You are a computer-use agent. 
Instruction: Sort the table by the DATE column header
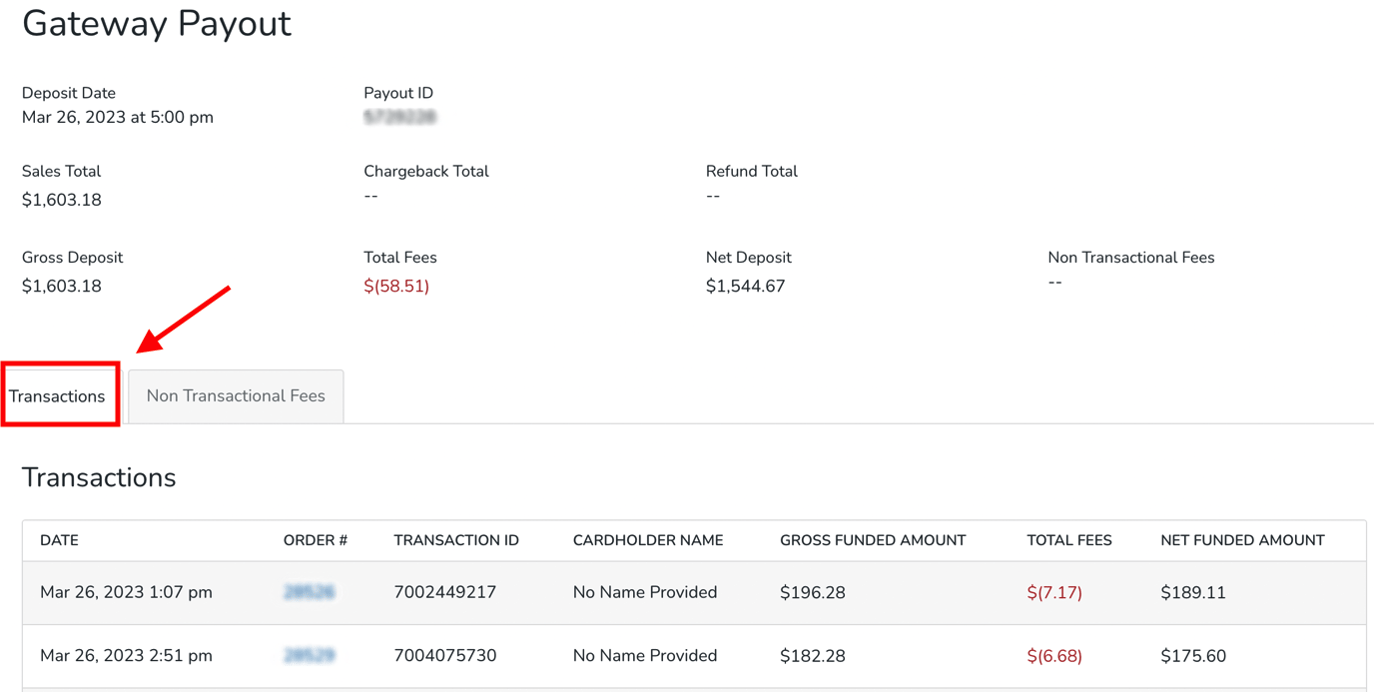pos(59,540)
